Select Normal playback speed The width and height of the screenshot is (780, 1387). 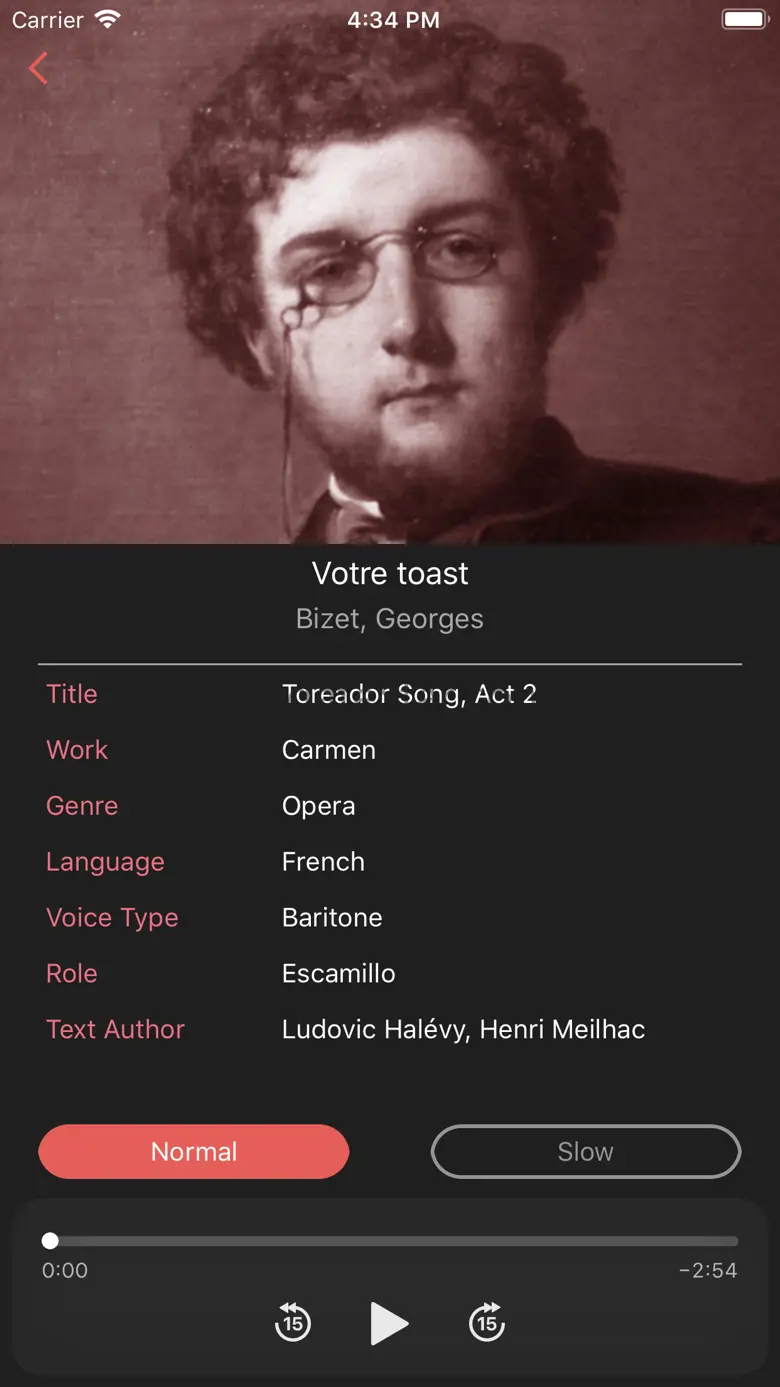coord(194,1151)
